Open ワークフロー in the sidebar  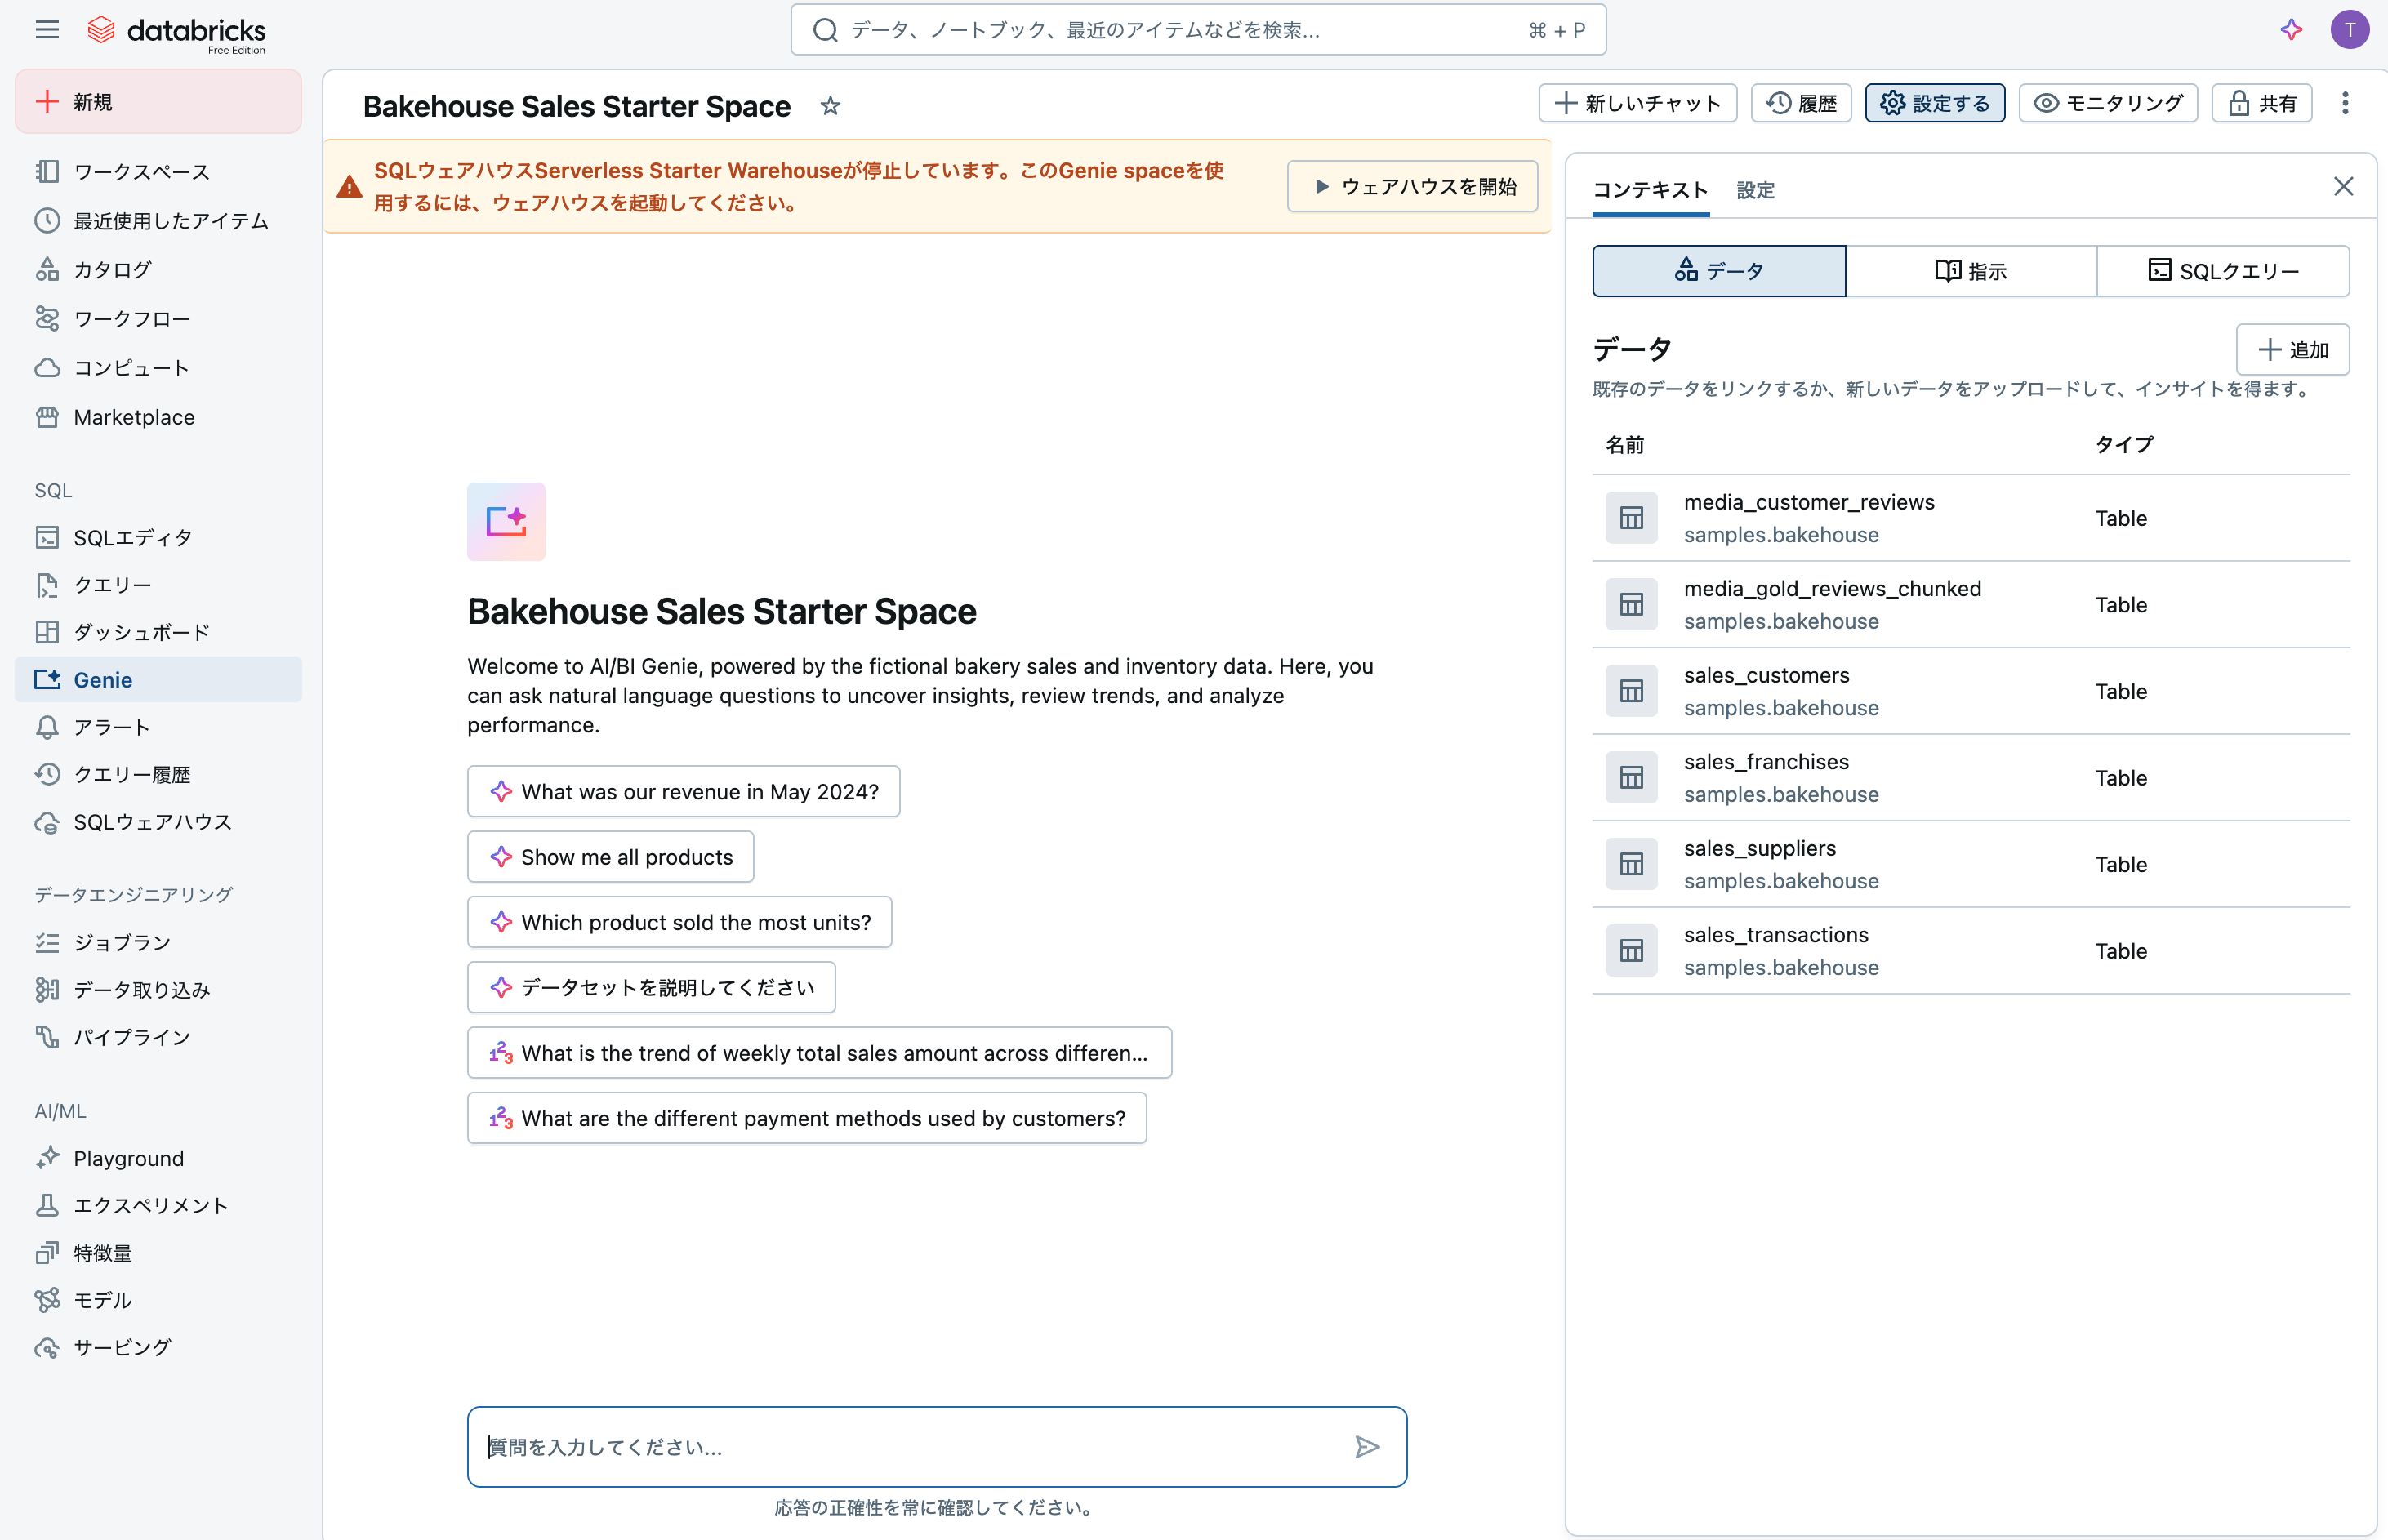tap(158, 319)
